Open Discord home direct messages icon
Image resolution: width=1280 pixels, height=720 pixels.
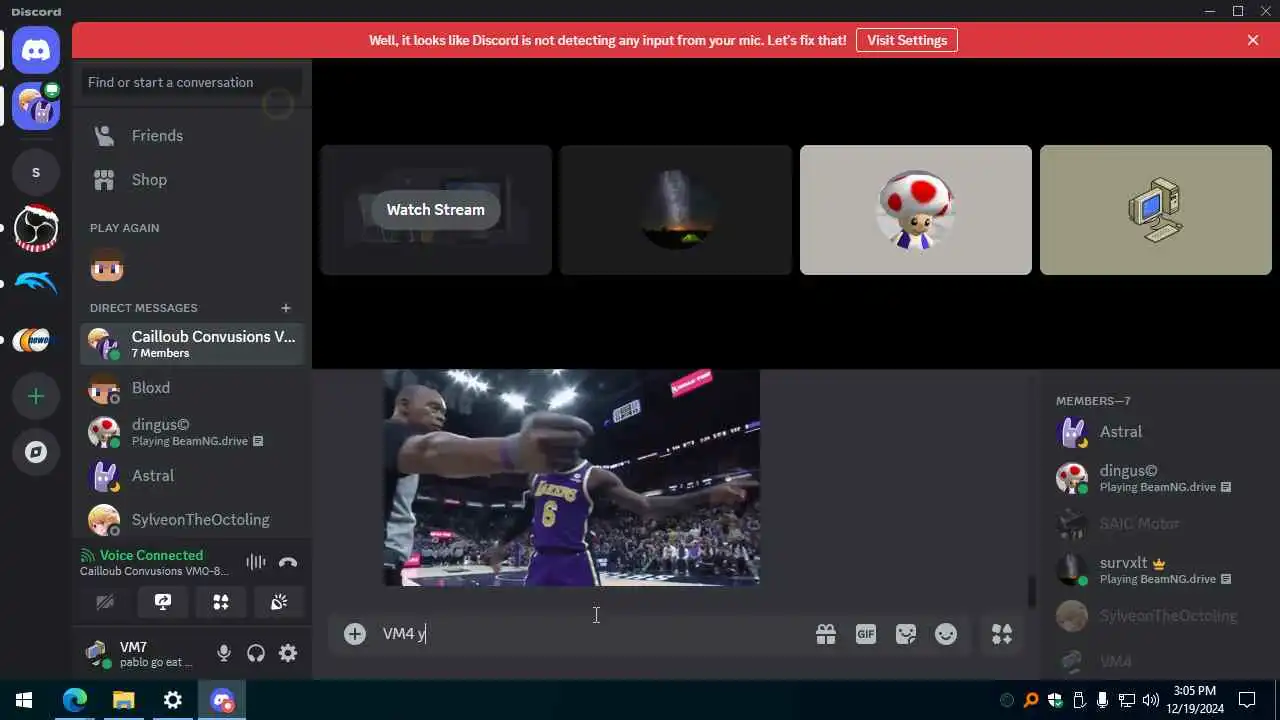(x=36, y=50)
